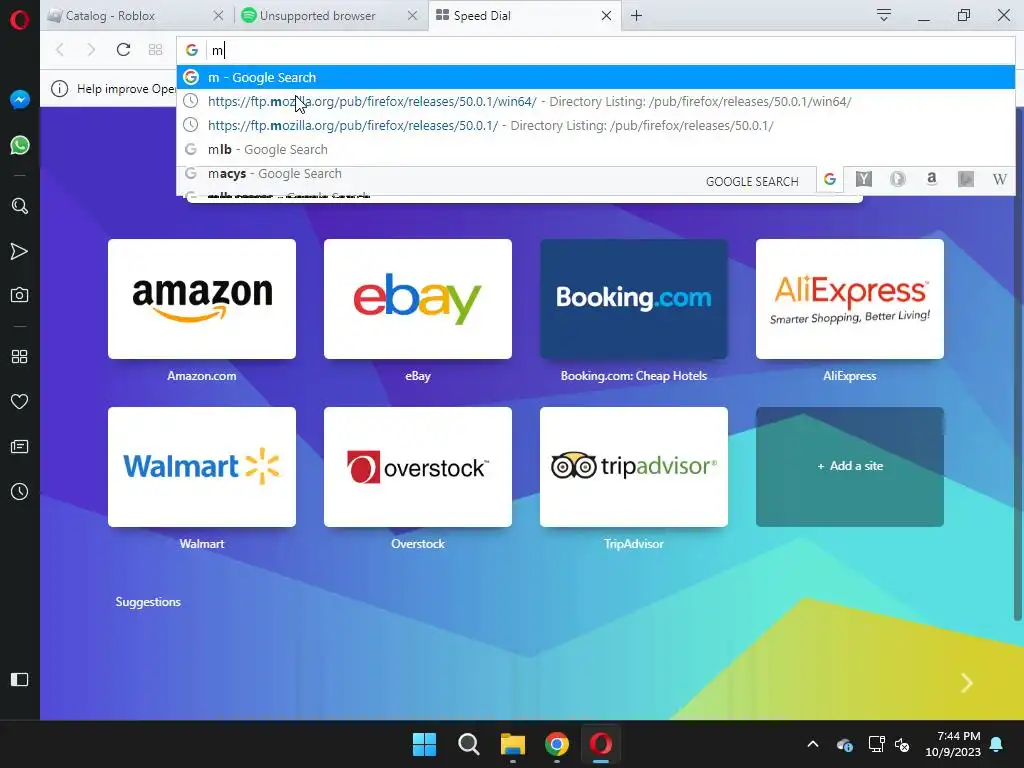Open My Flow send arrow icon
This screenshot has height=768, width=1024.
[x=20, y=251]
